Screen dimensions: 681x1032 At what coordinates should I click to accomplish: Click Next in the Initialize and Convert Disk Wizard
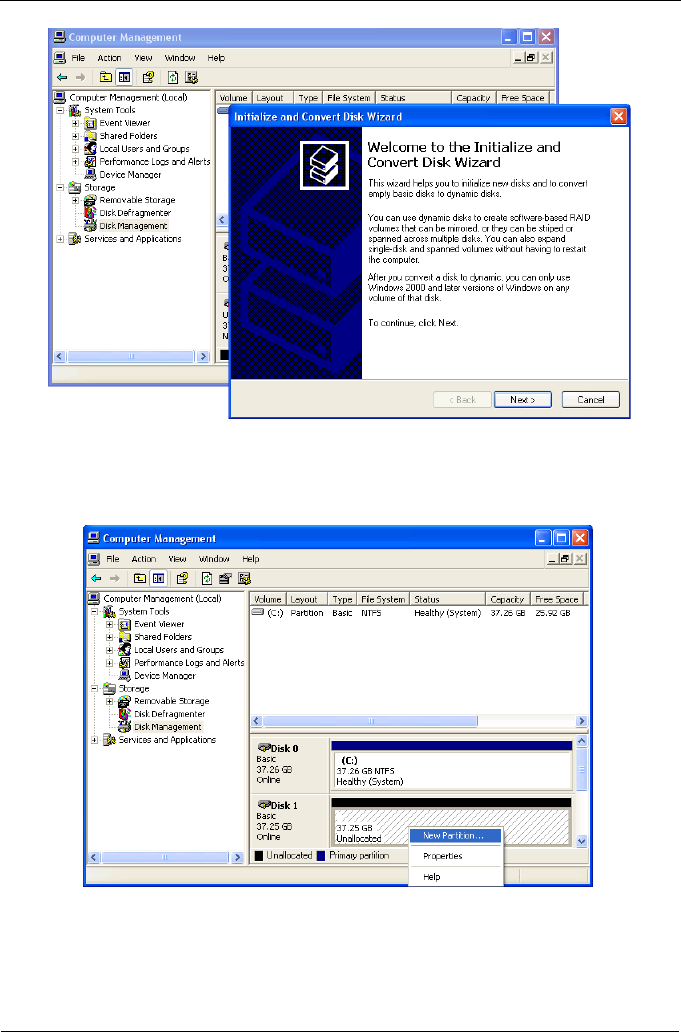(x=522, y=400)
